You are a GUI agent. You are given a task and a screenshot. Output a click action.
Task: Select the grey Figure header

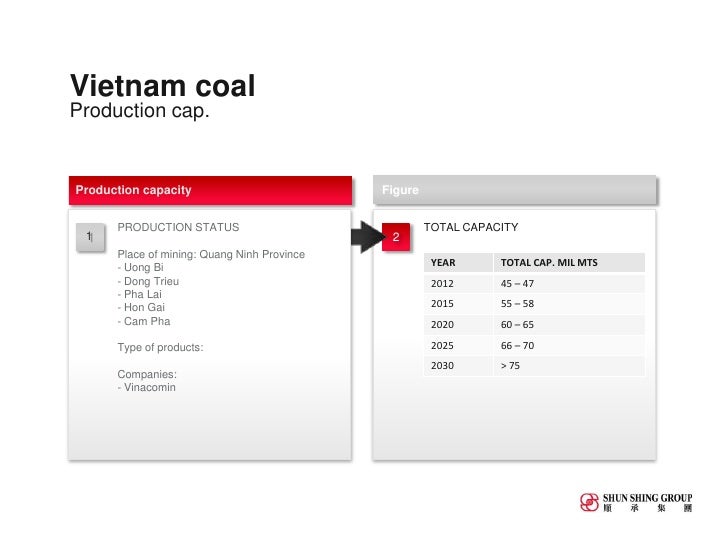pyautogui.click(x=514, y=190)
